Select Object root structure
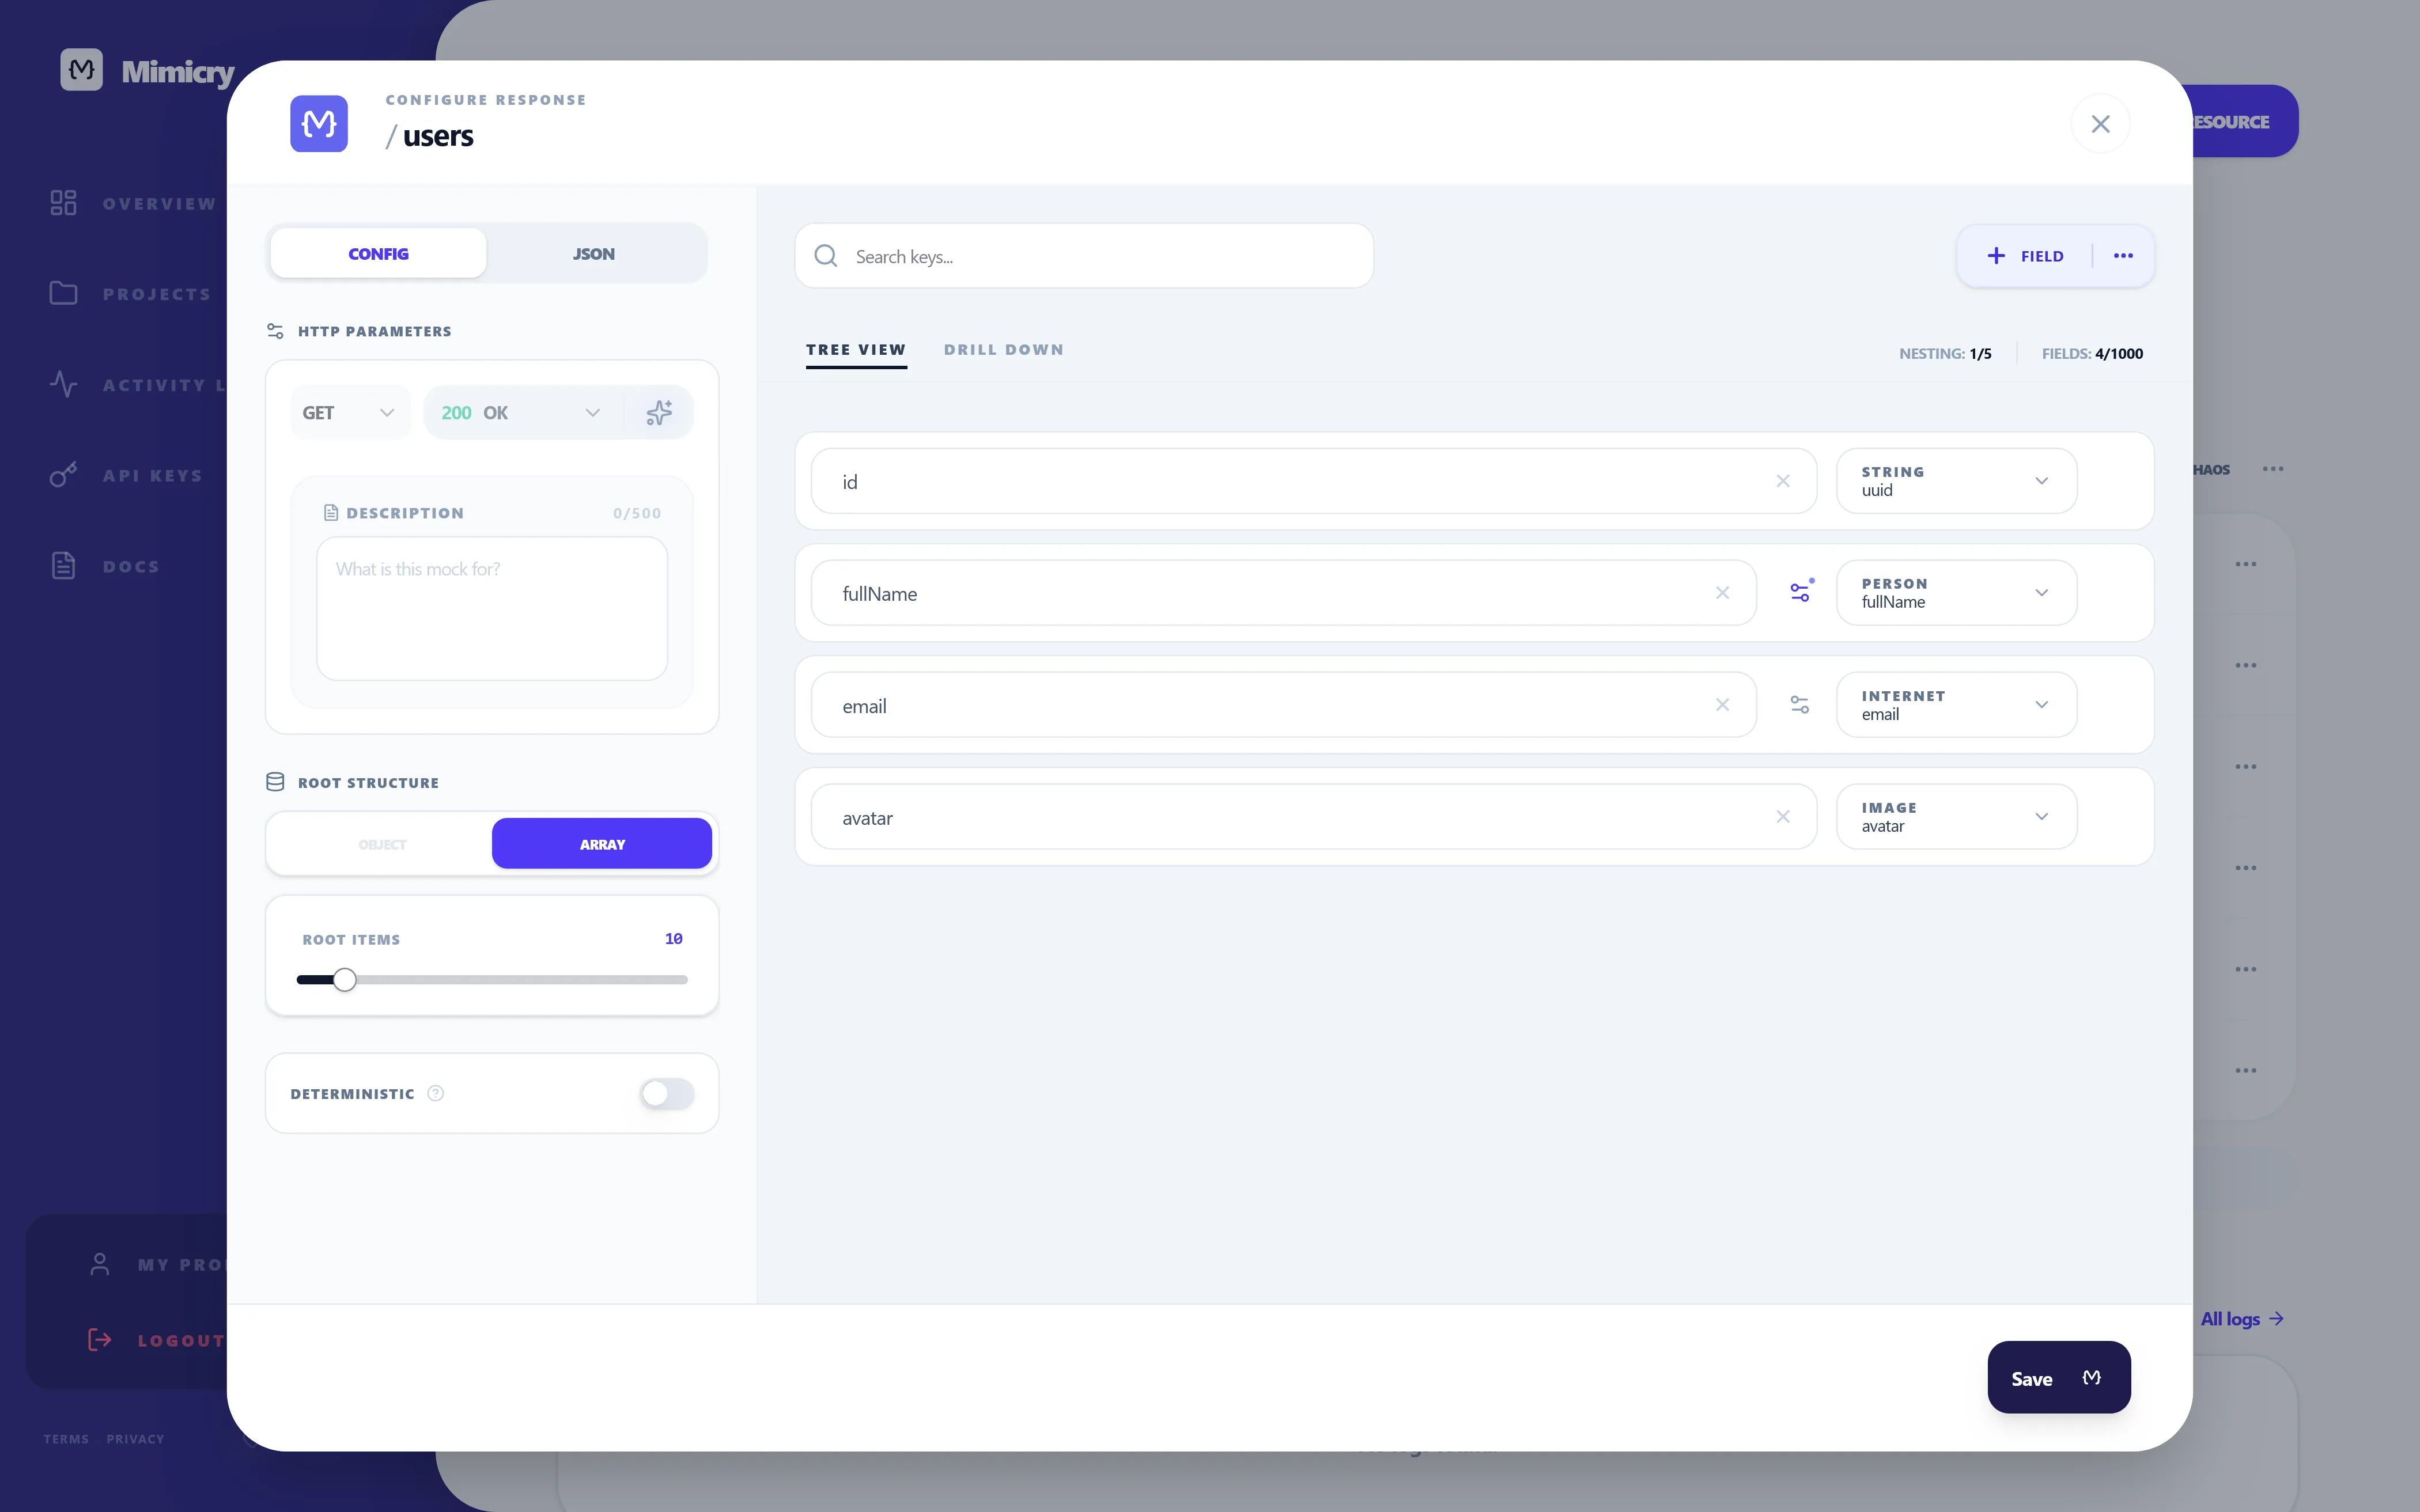Image resolution: width=2420 pixels, height=1512 pixels. (382, 844)
